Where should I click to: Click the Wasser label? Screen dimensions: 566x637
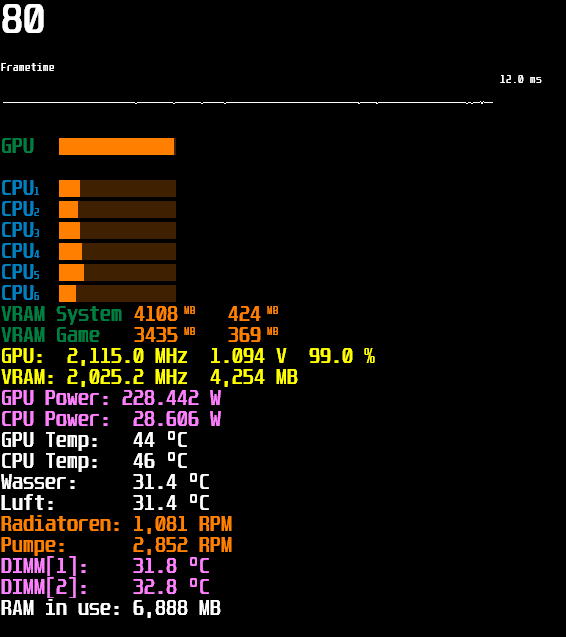coord(39,482)
